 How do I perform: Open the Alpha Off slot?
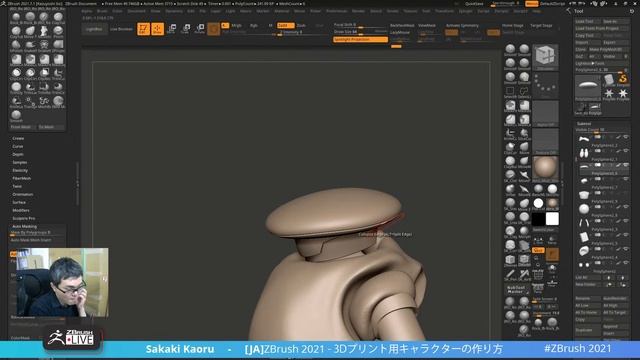click(x=545, y=113)
